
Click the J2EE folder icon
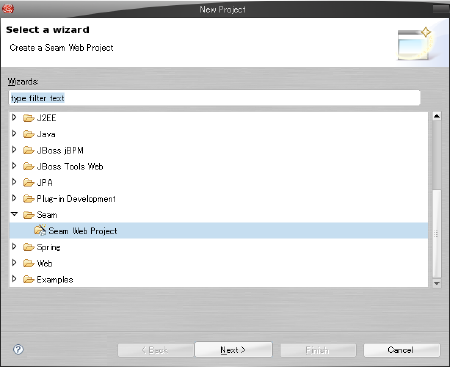(x=29, y=118)
